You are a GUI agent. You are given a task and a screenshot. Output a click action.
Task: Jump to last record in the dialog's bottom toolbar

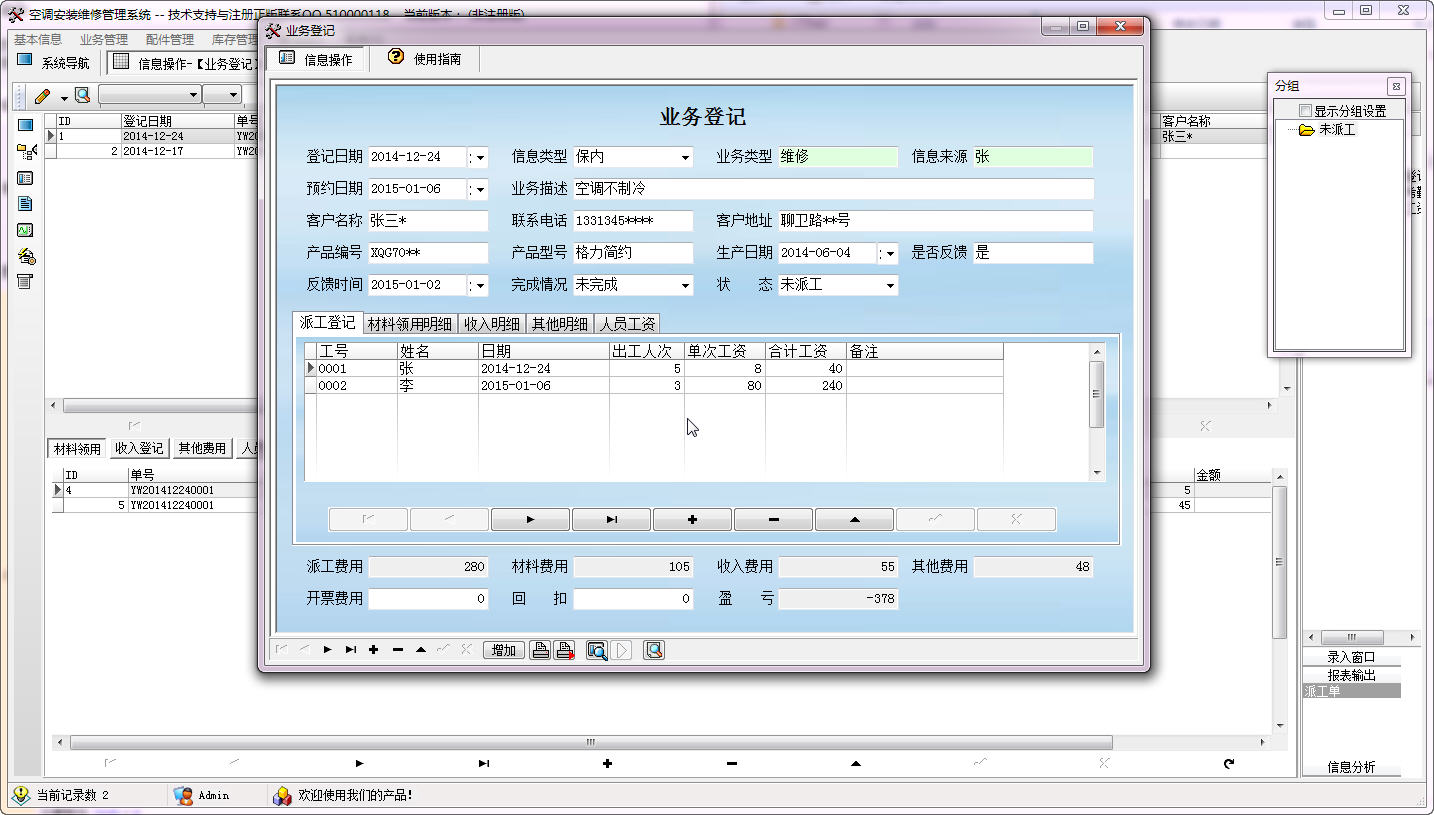(350, 650)
